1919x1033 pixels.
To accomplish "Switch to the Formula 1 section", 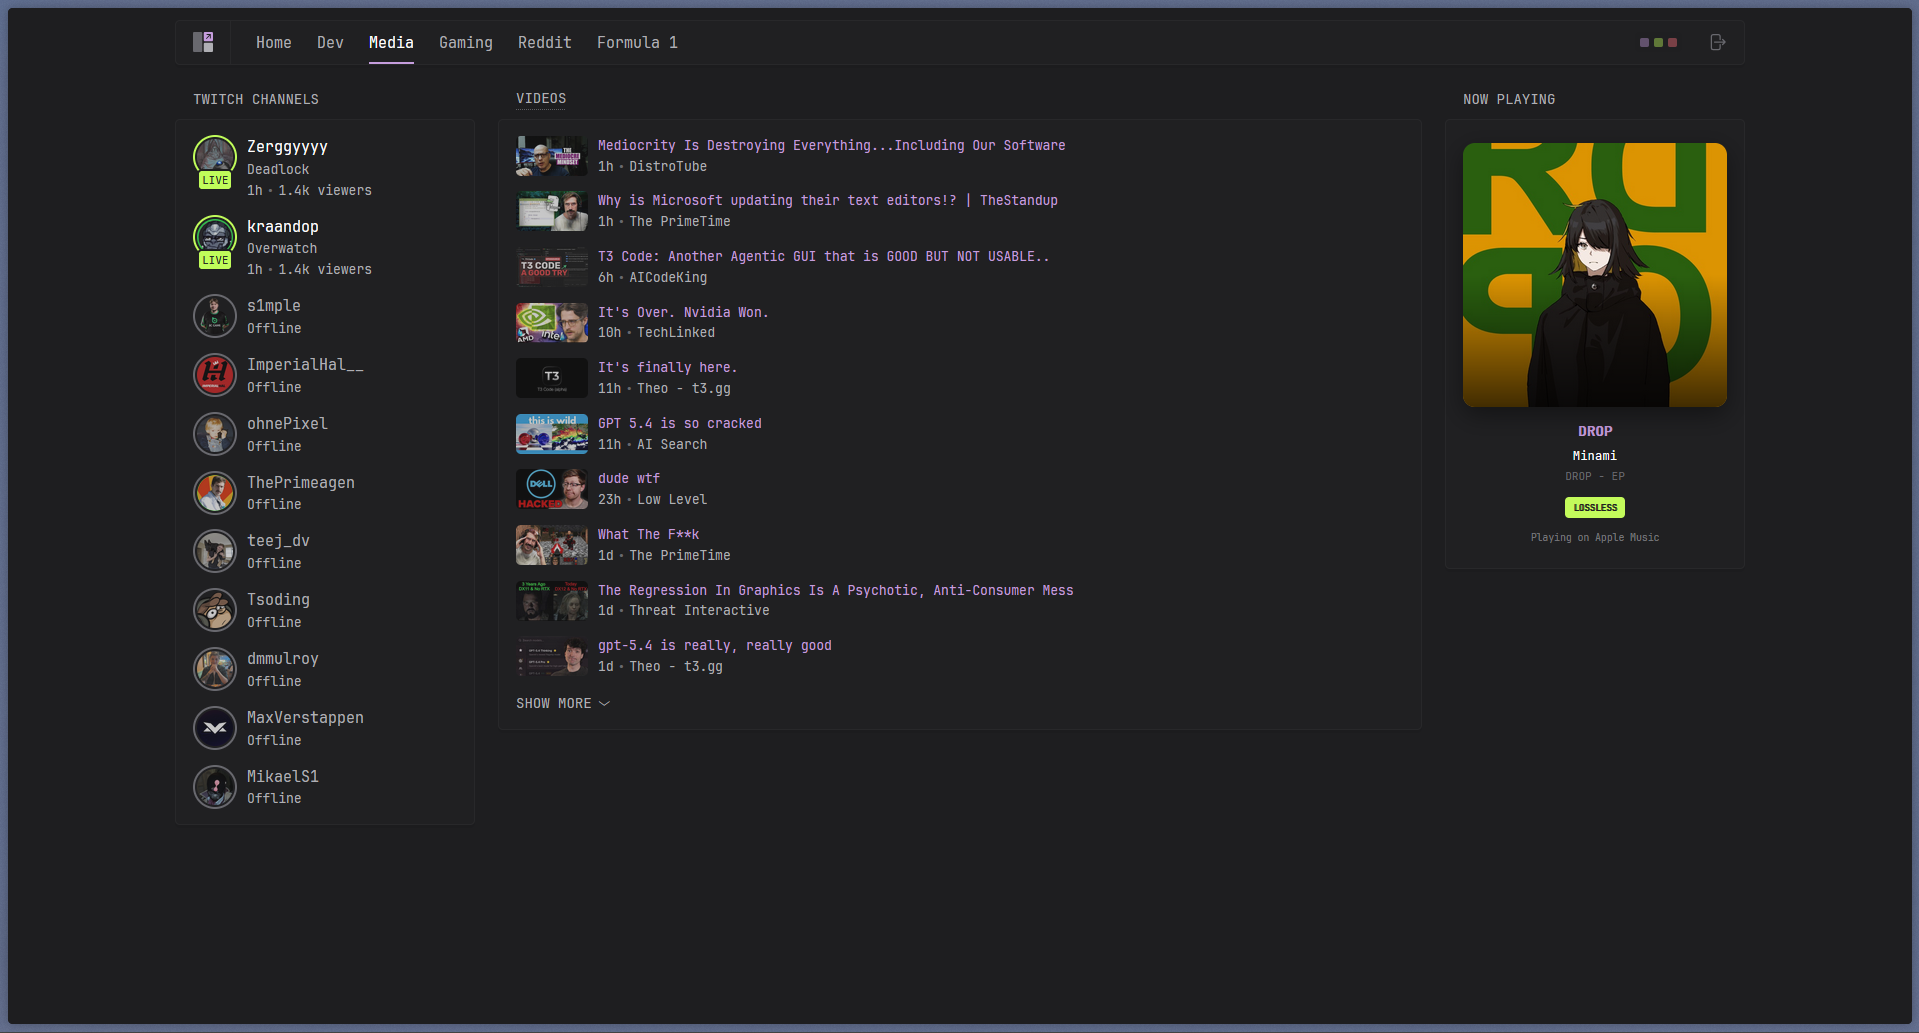I will 637,42.
